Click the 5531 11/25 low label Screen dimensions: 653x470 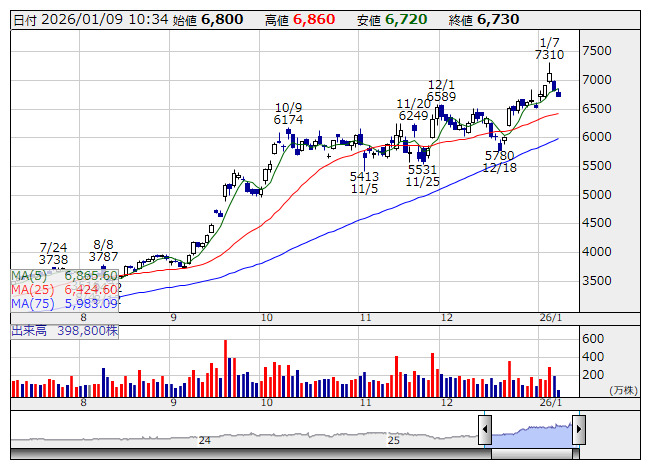pos(422,176)
